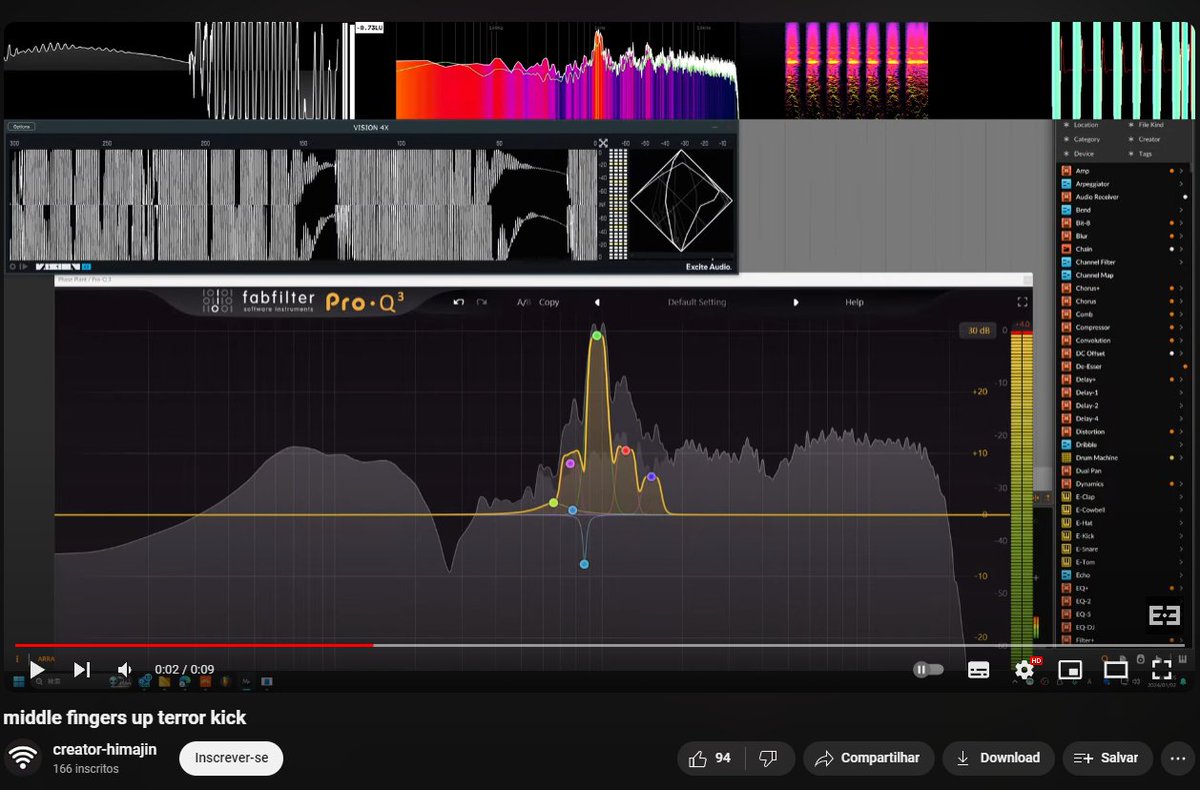Go to the next Pro-Q 3 preset
Screen dimensions: 1200x790
(796, 302)
